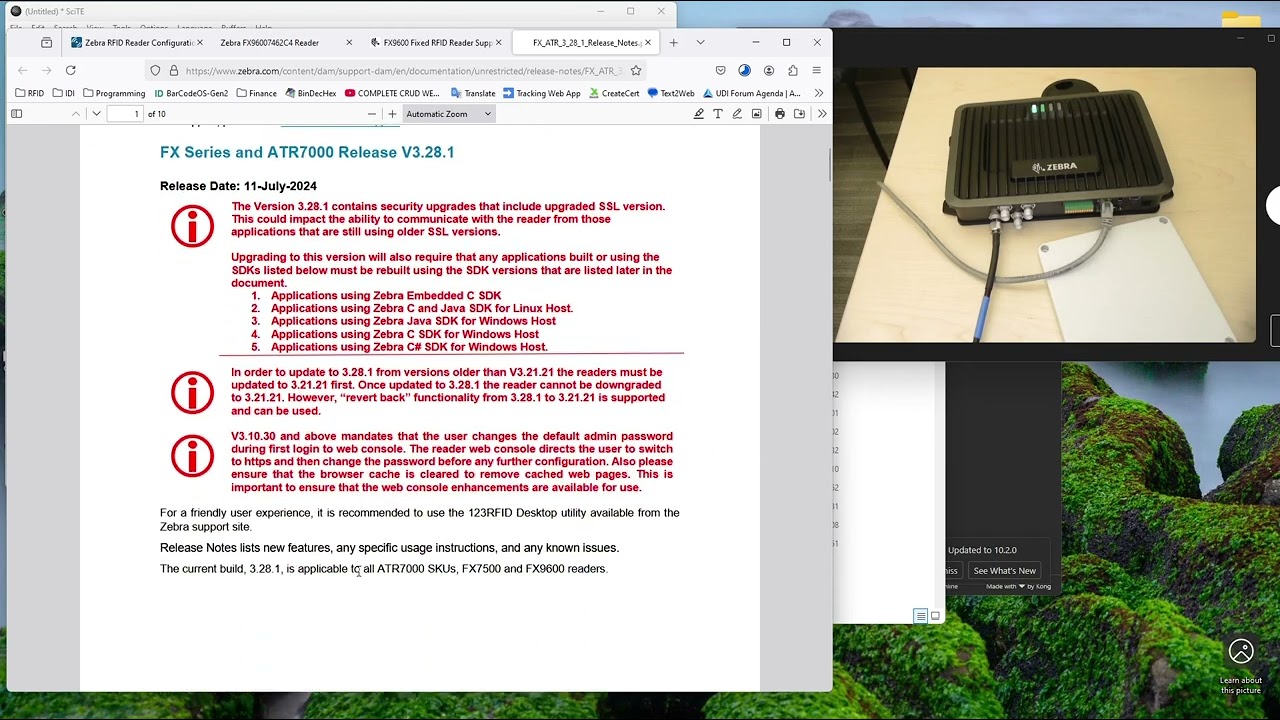Select list layout toggle in background window

tap(920, 616)
